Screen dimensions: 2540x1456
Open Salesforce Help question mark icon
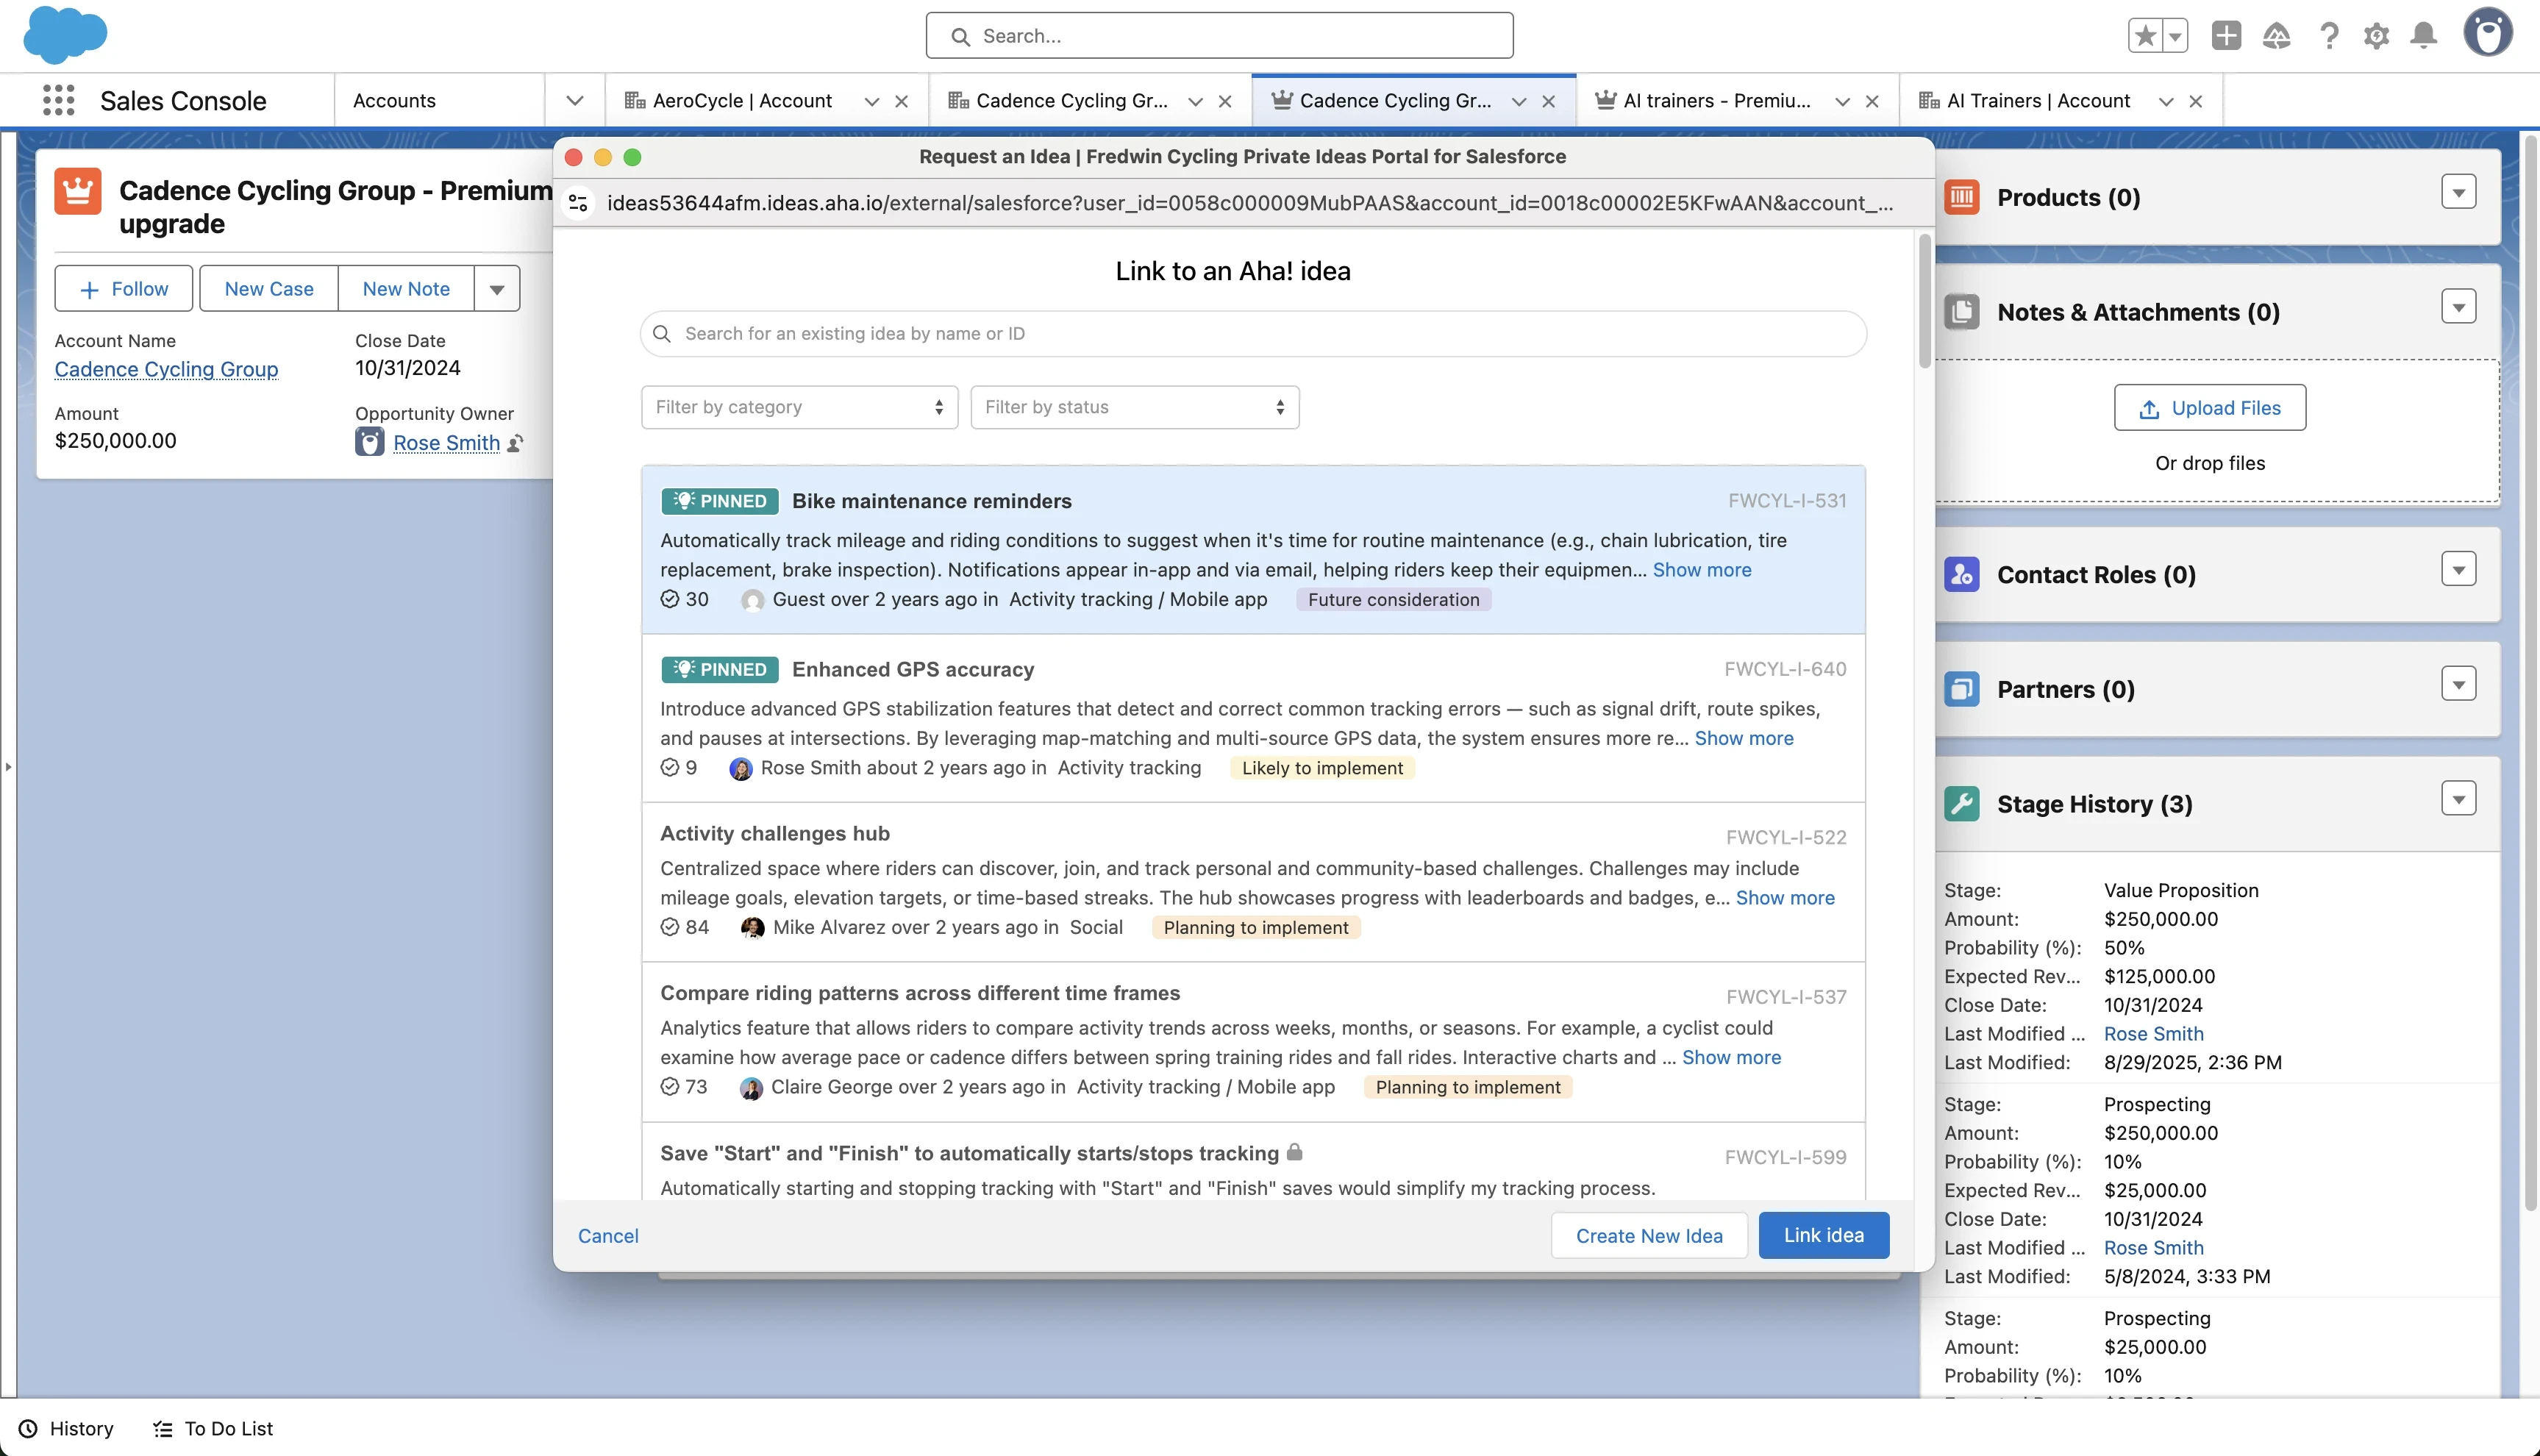tap(2330, 35)
